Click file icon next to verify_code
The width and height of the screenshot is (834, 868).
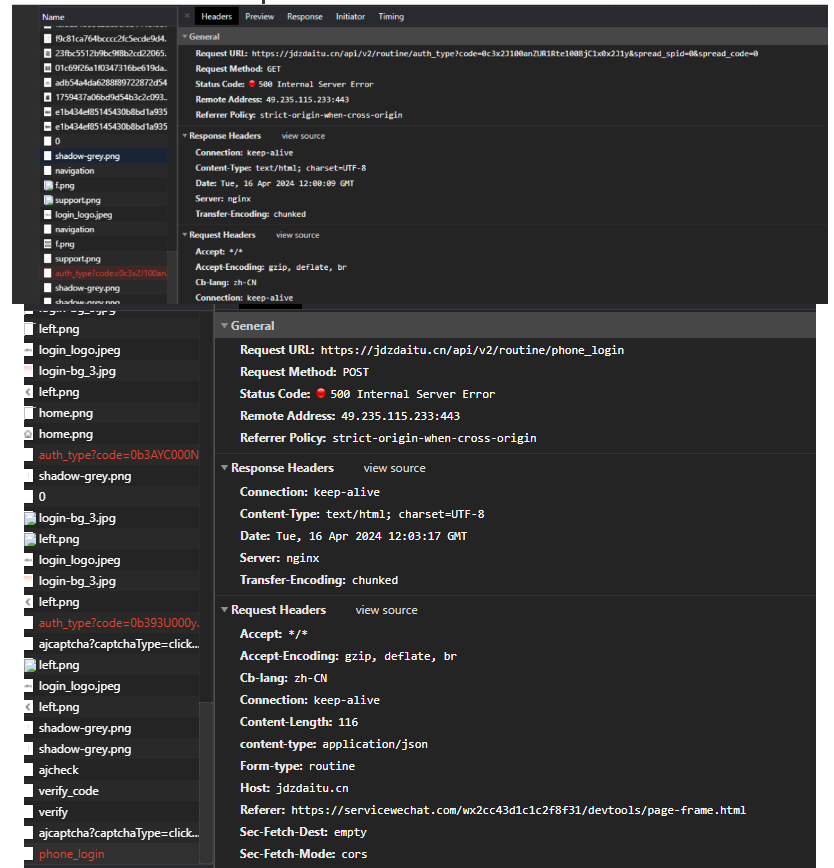point(29,791)
